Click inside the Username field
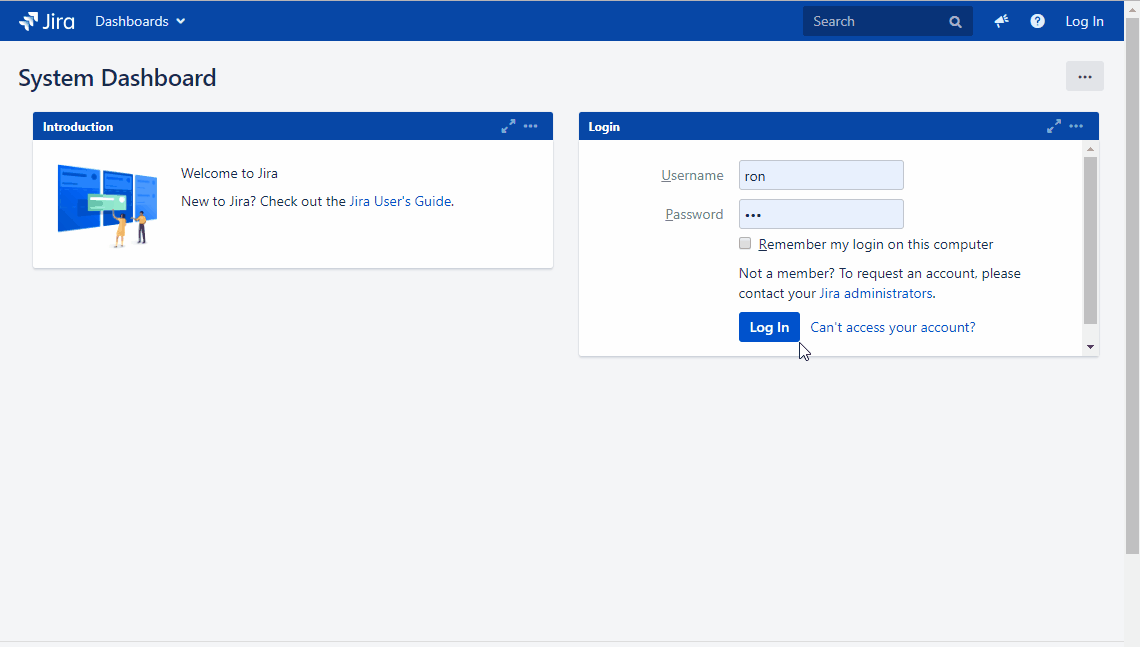Screen dimensions: 1140x647 (821, 175)
